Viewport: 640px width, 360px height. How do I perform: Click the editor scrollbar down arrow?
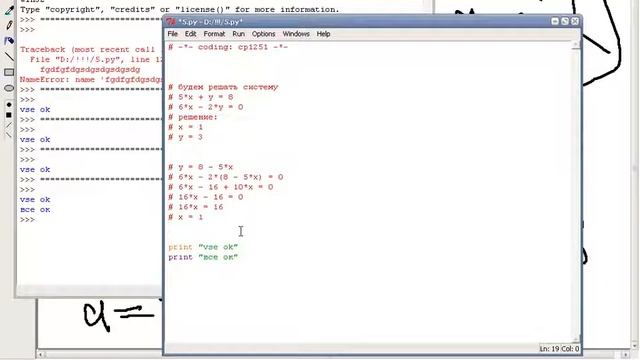(576, 340)
